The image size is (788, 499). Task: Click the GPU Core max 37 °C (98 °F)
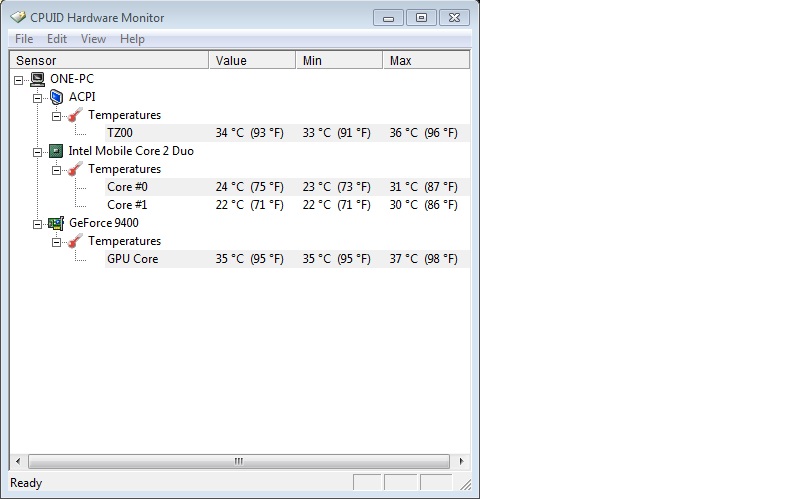424,259
